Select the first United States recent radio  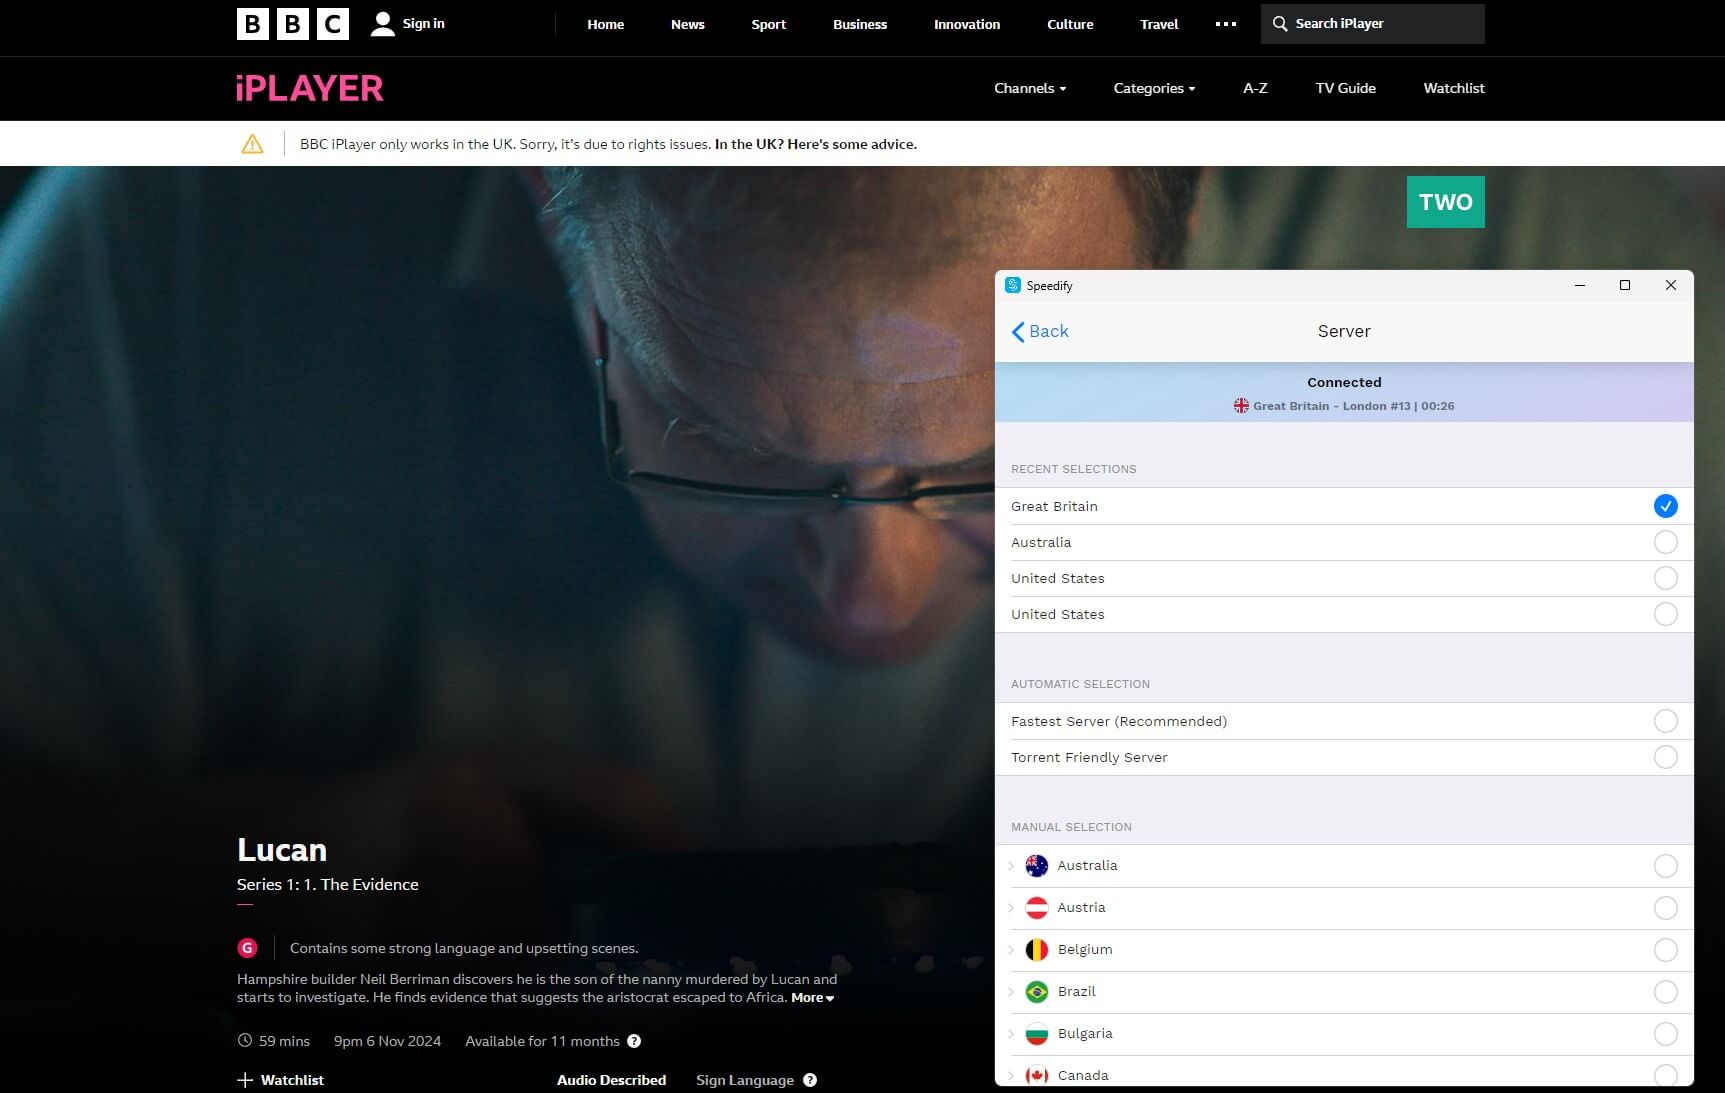point(1665,578)
